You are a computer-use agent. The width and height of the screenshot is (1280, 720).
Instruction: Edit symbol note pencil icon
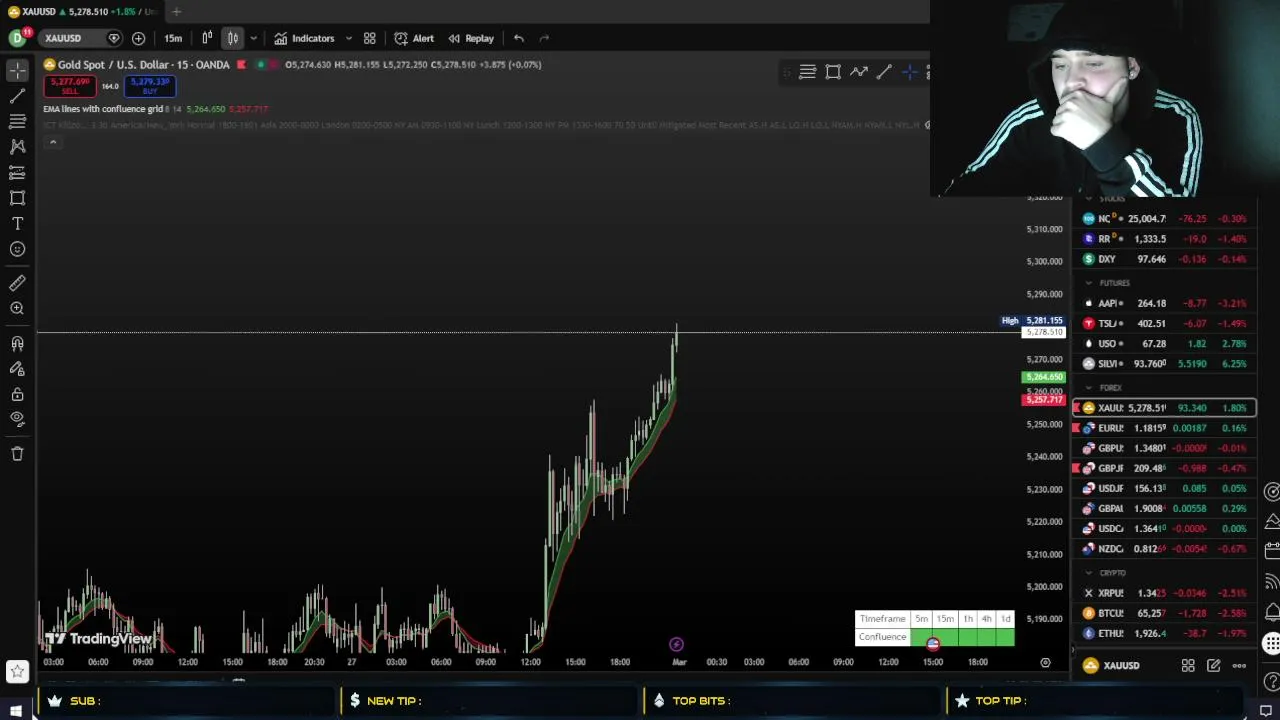pyautogui.click(x=1213, y=665)
